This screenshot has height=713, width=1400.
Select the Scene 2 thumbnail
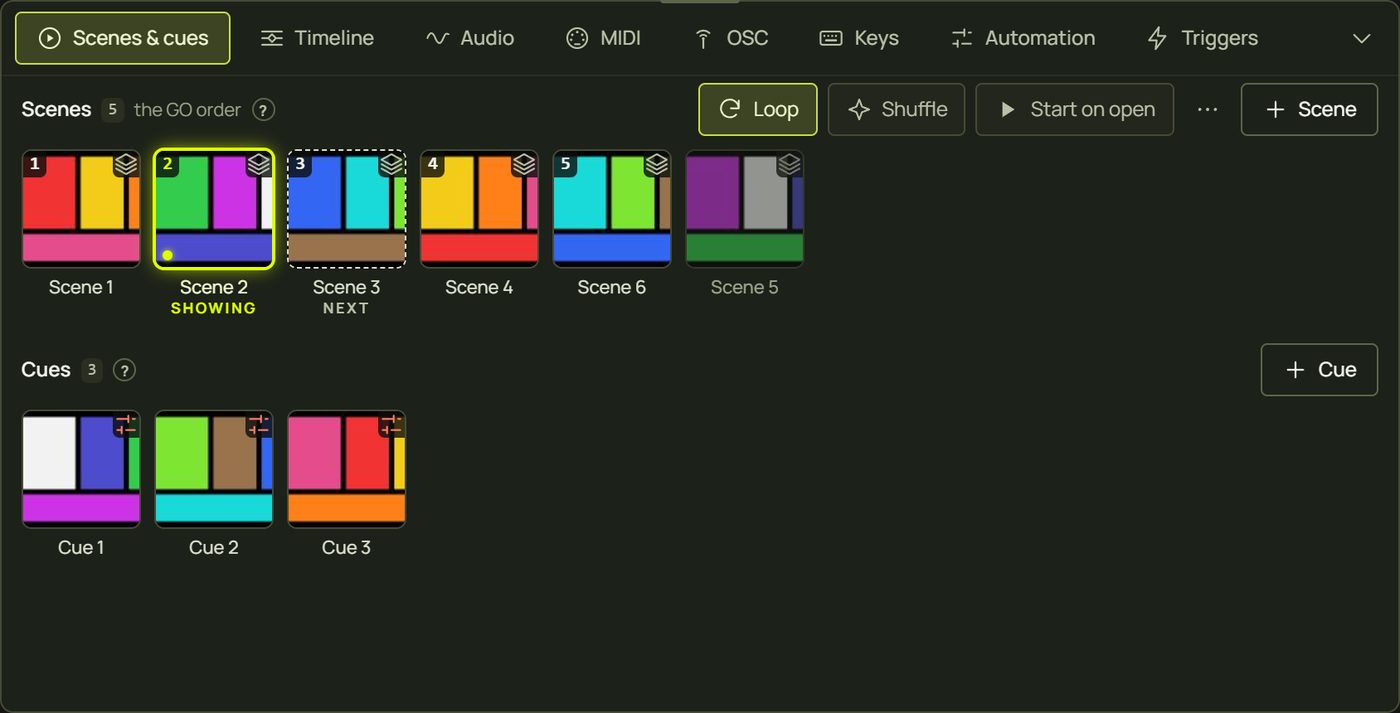pyautogui.click(x=214, y=209)
